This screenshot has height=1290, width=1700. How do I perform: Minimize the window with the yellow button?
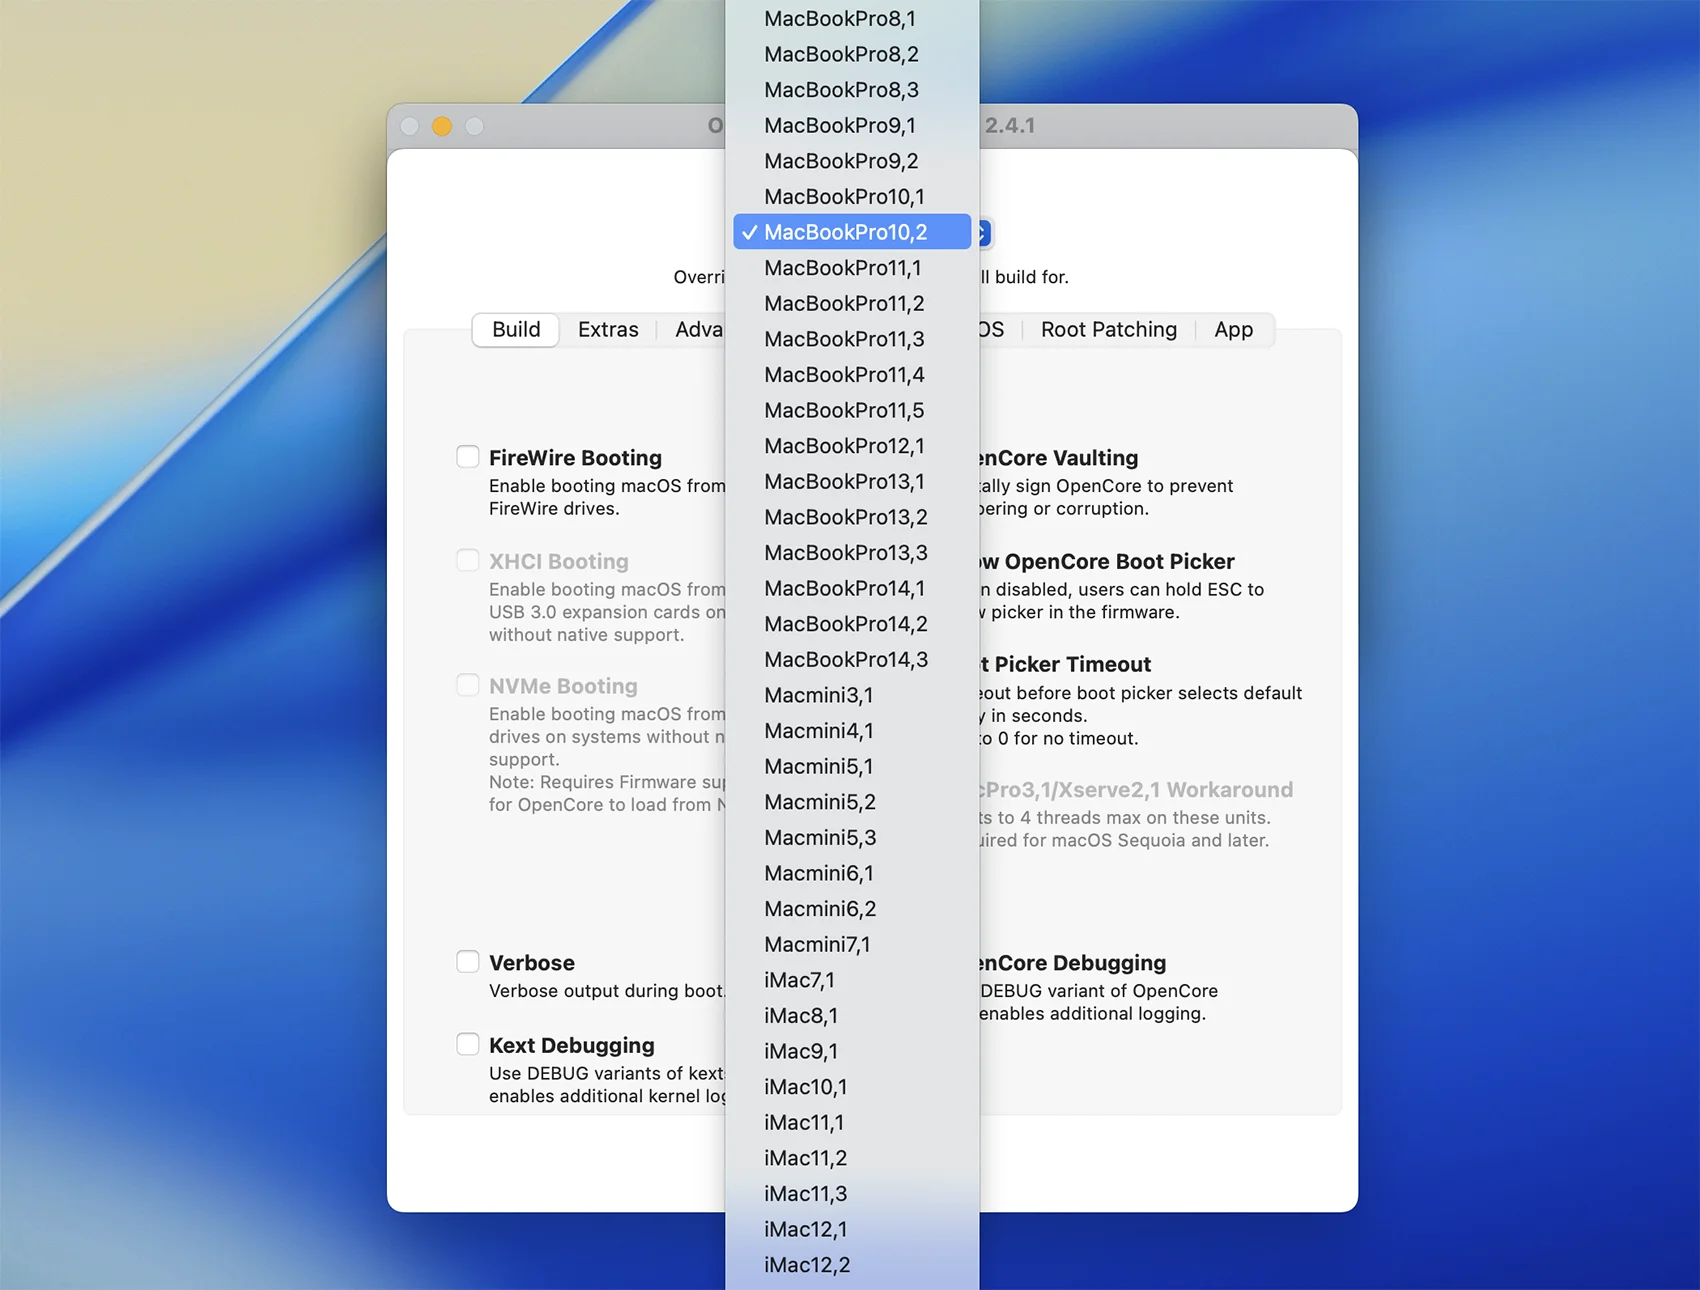pos(442,126)
